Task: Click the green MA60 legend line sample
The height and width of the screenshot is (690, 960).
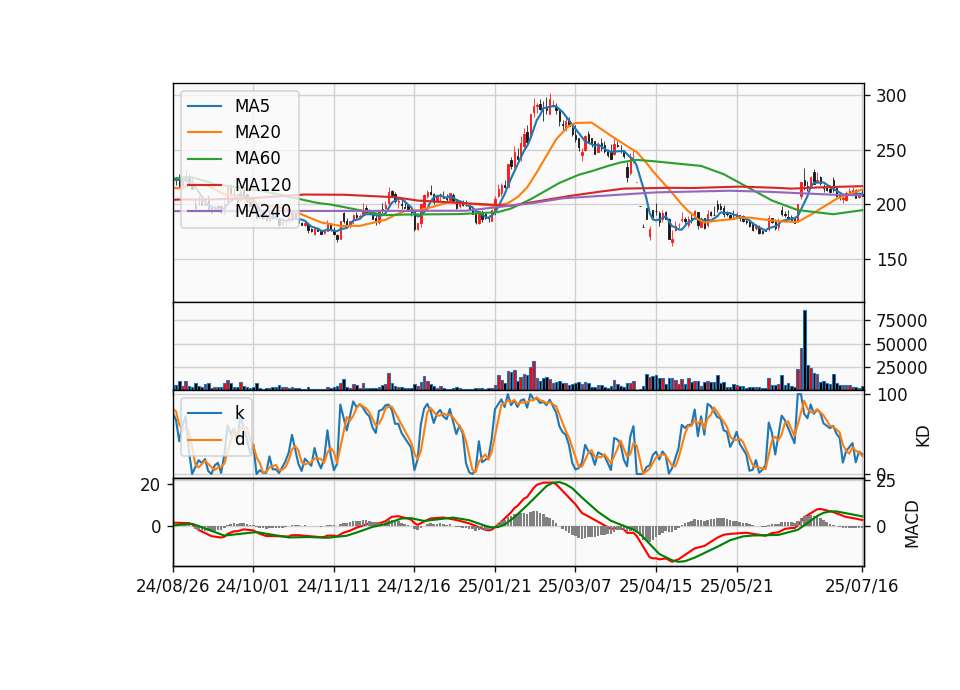Action: click(x=204, y=159)
